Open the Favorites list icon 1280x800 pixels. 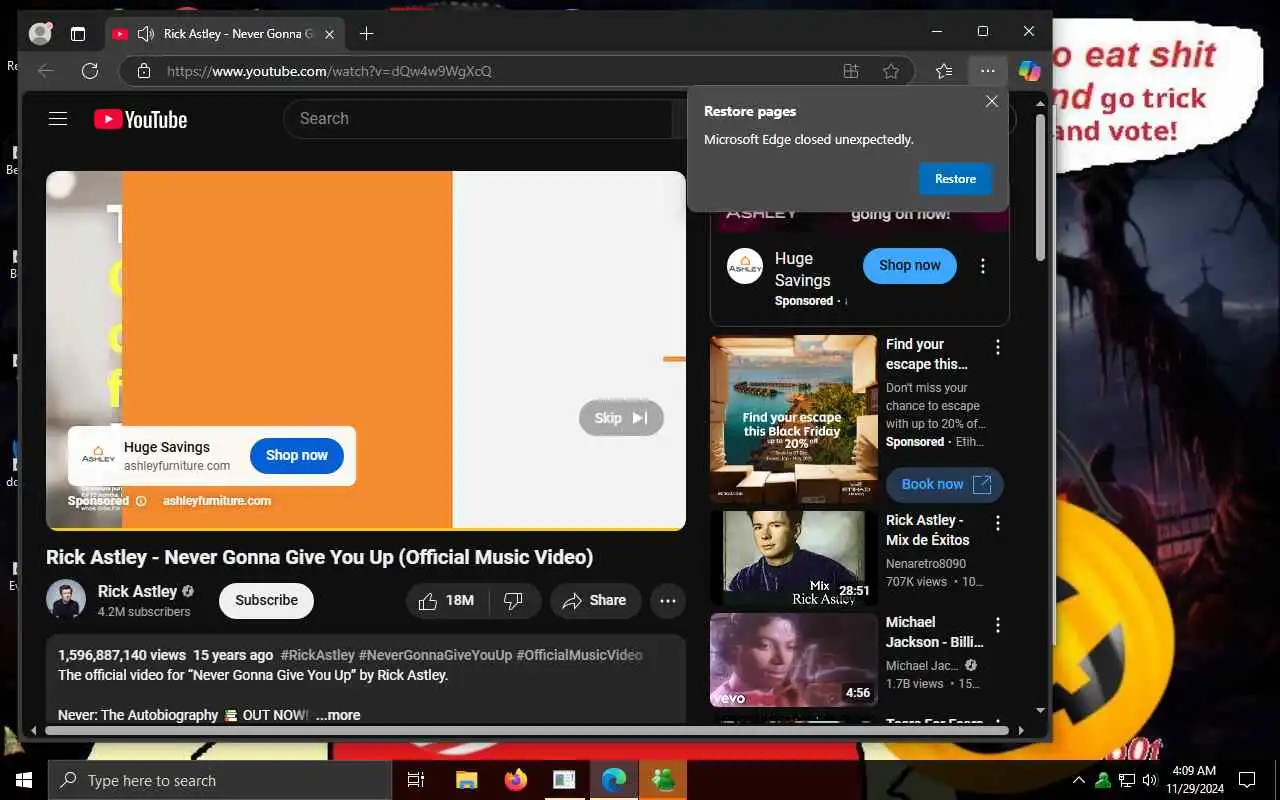(944, 71)
